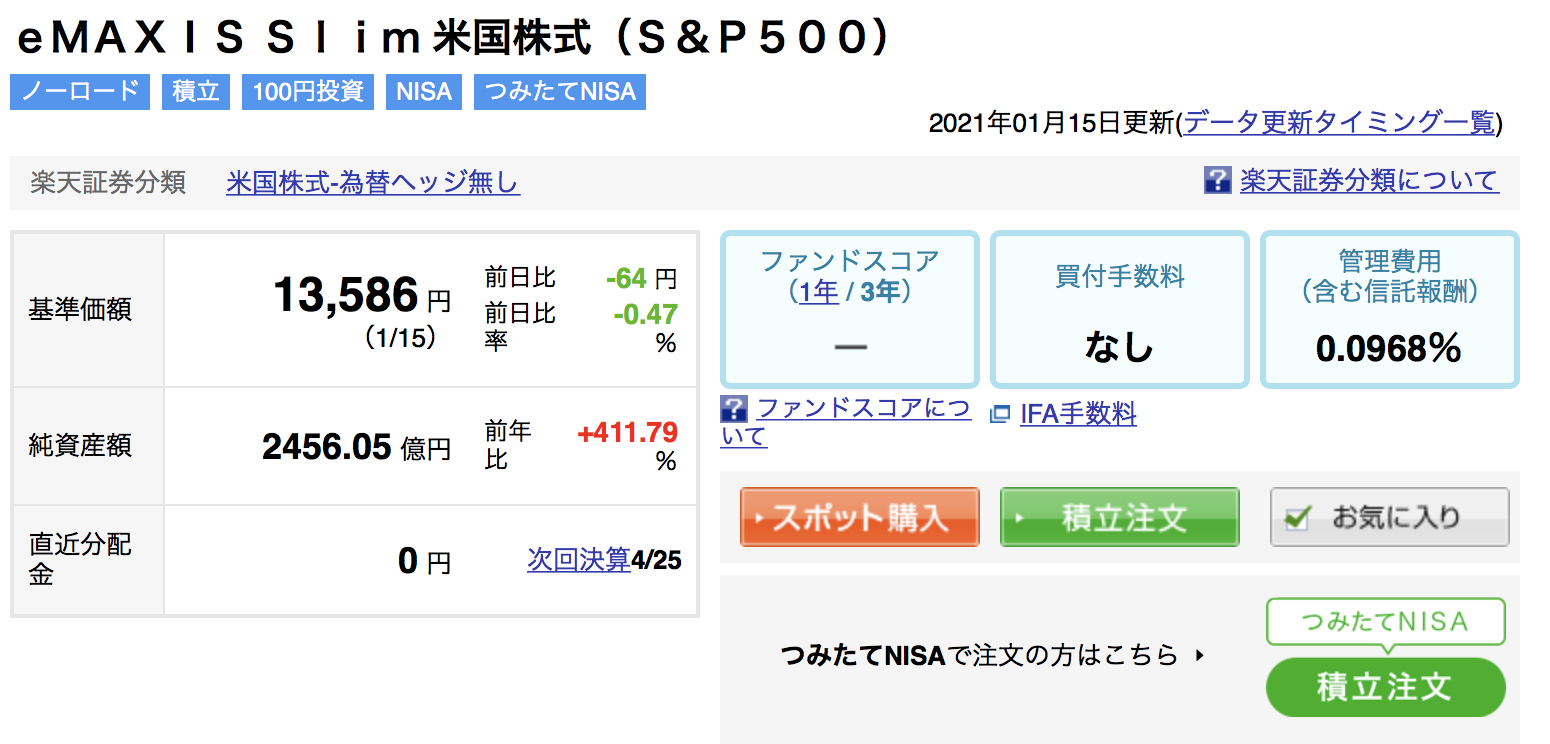
Task: Click the つみたてNISA tag in header
Action: 560,92
